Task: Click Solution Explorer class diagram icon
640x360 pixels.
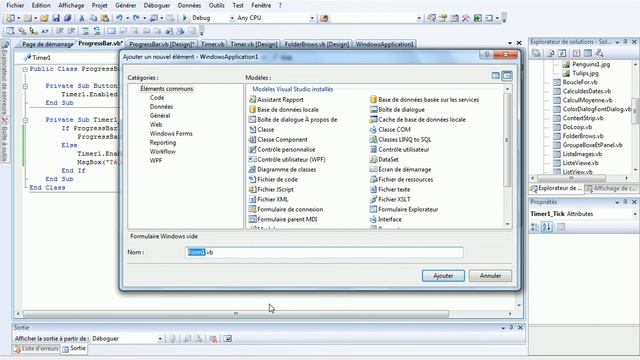Action: point(599,53)
